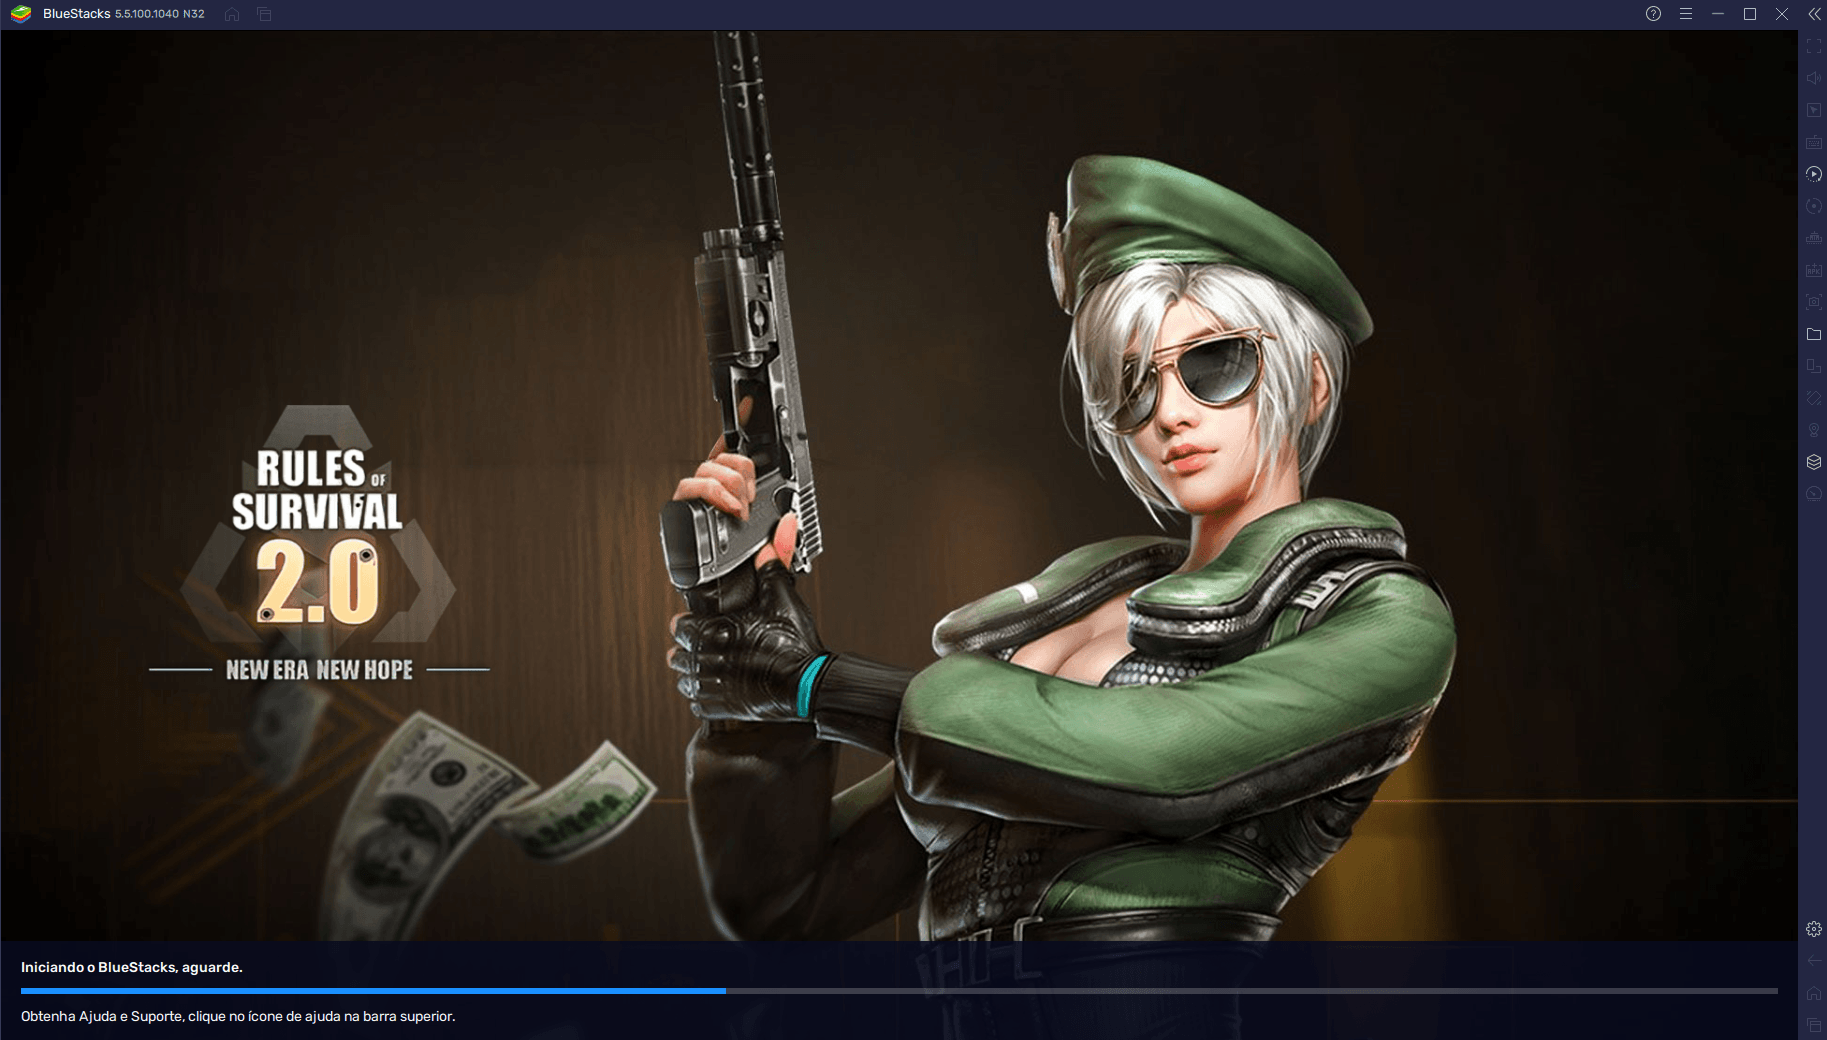Screen dimensions: 1827x1040
Task: Click the Android home icon in sidebar
Action: 1814,993
